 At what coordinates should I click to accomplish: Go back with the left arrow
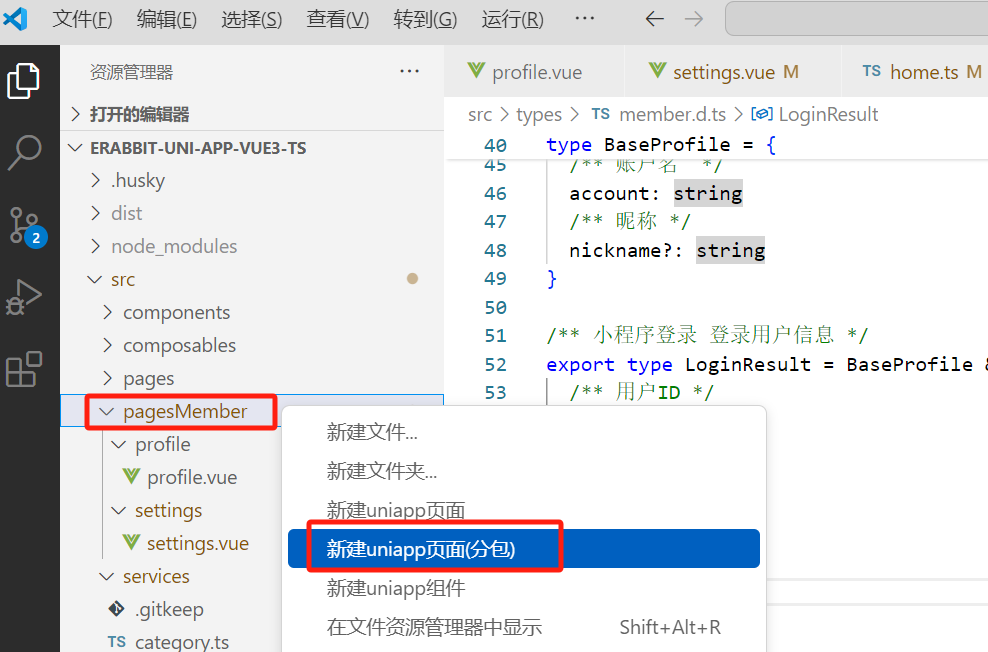pos(655,19)
